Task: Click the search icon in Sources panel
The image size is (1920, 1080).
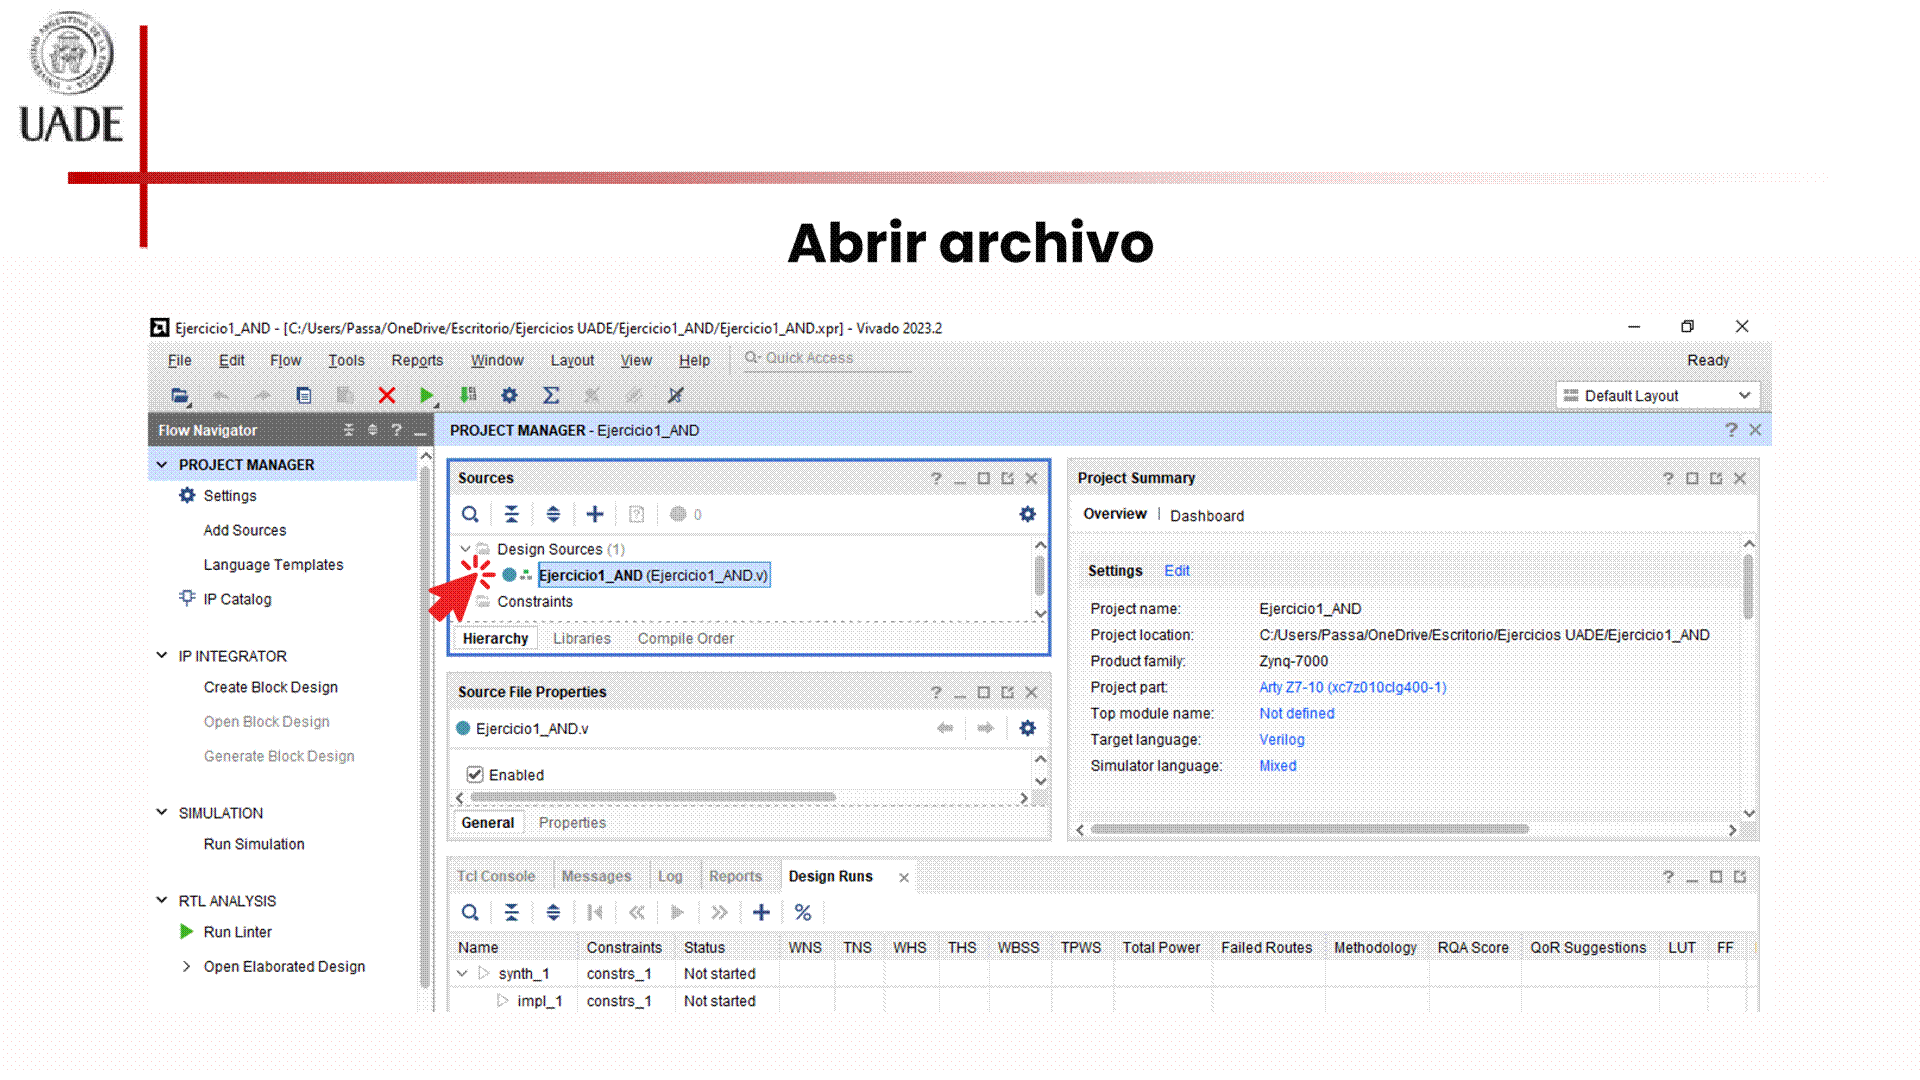Action: point(470,515)
